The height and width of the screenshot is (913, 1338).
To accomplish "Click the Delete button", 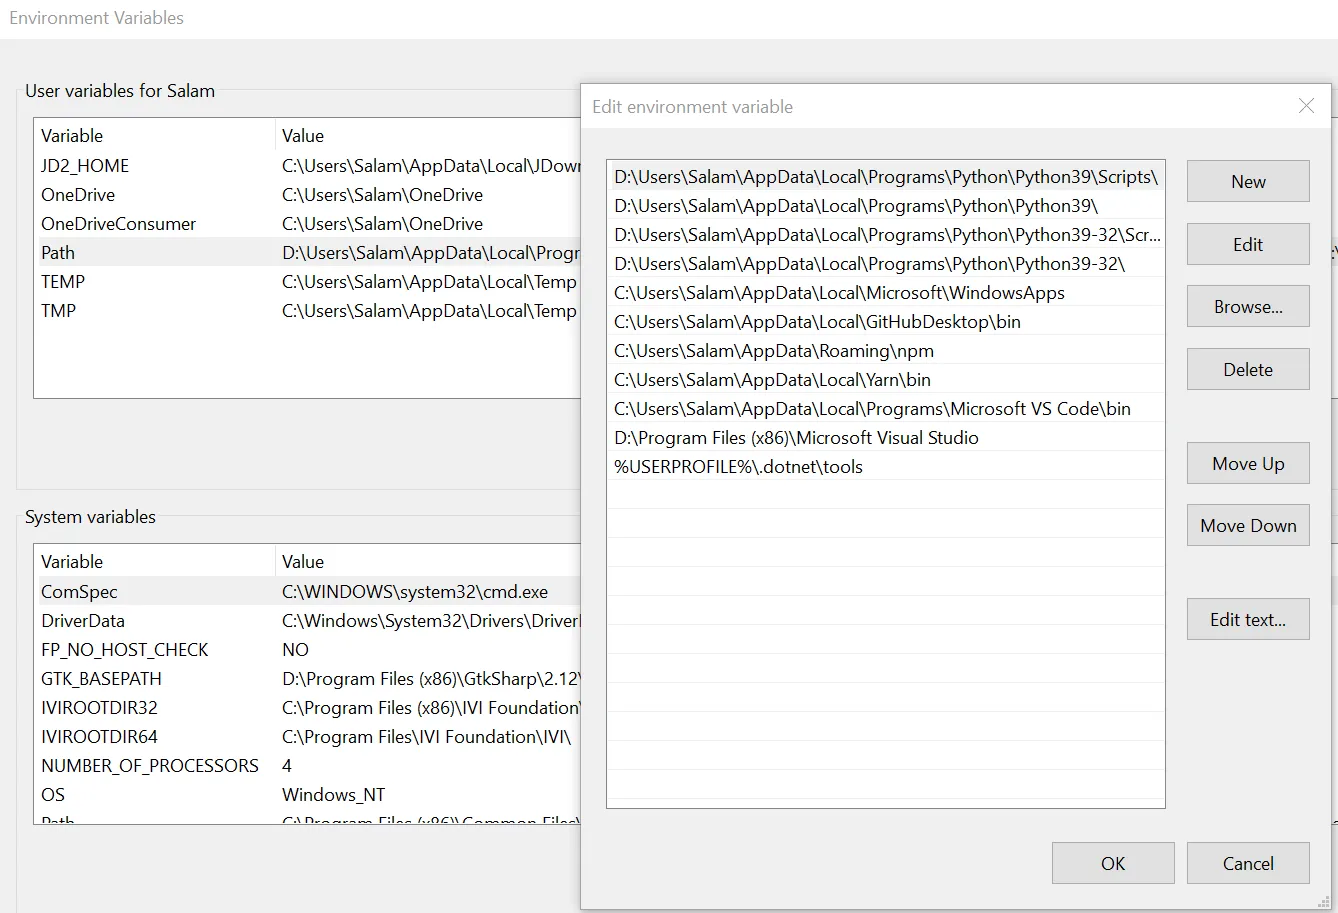I will (x=1248, y=369).
